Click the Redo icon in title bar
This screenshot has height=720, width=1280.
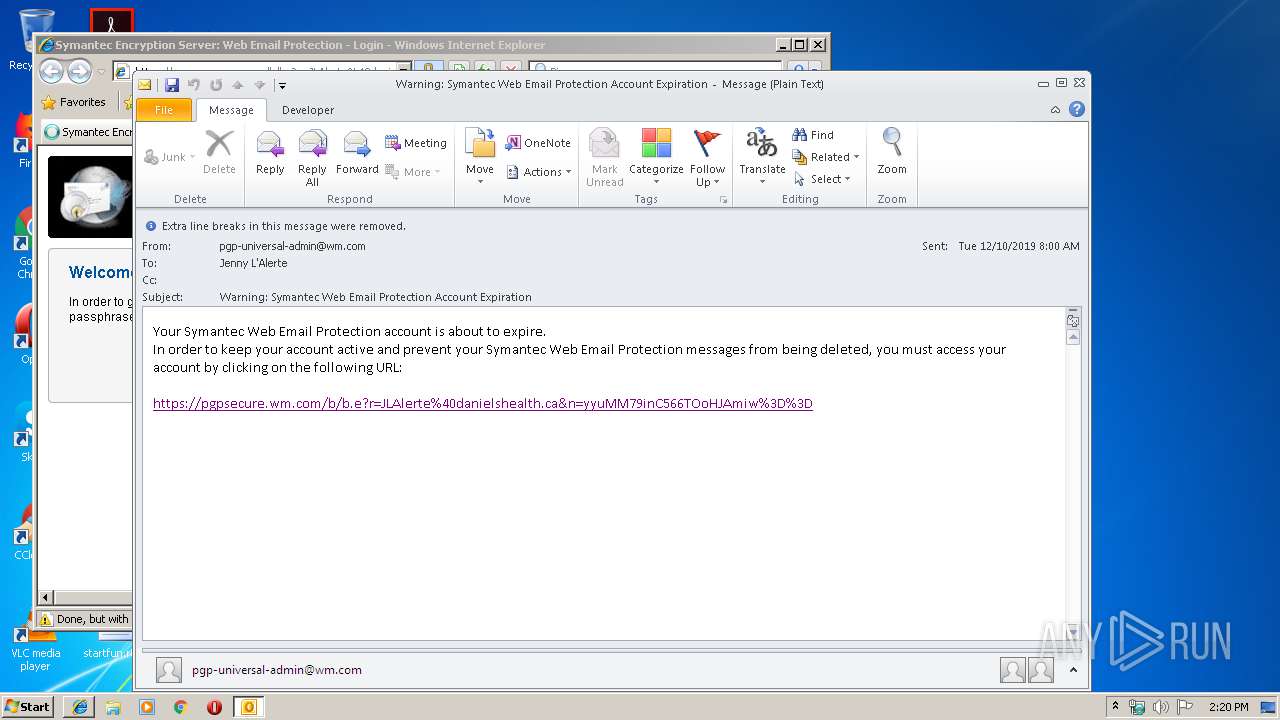tap(216, 85)
